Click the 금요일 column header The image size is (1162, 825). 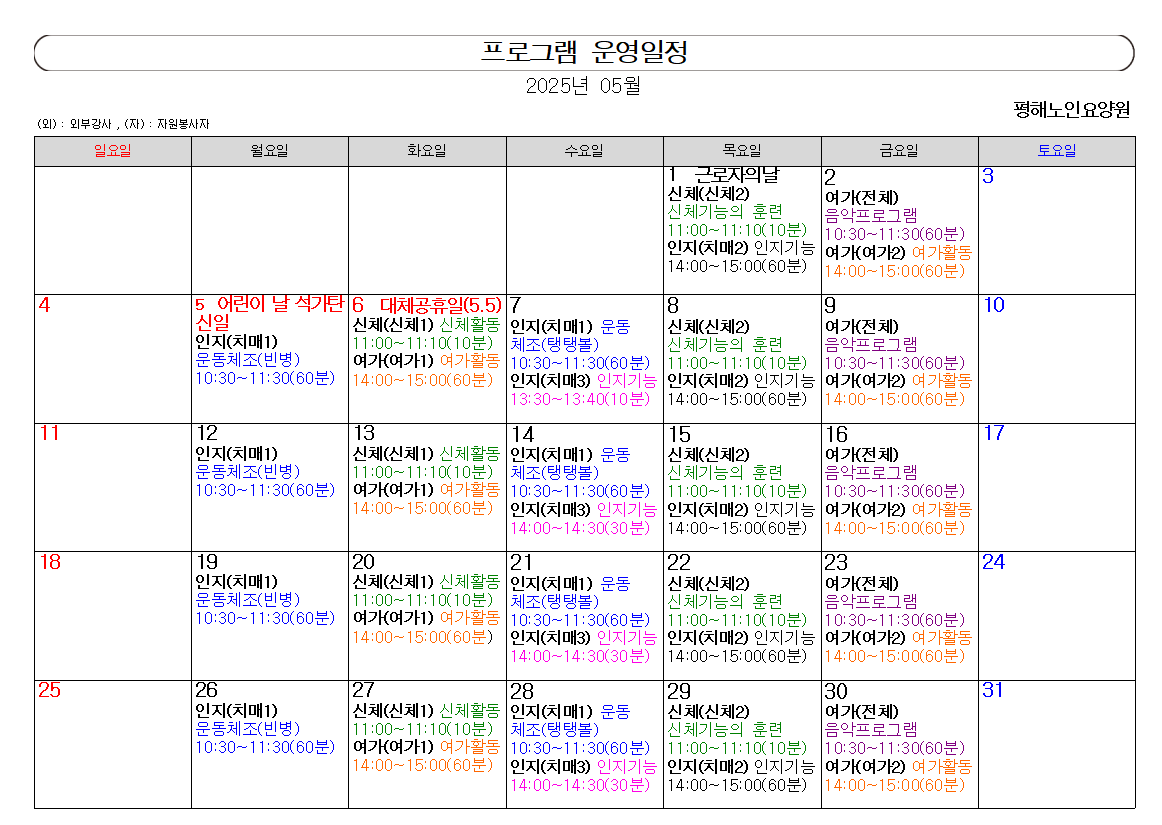[x=899, y=150]
